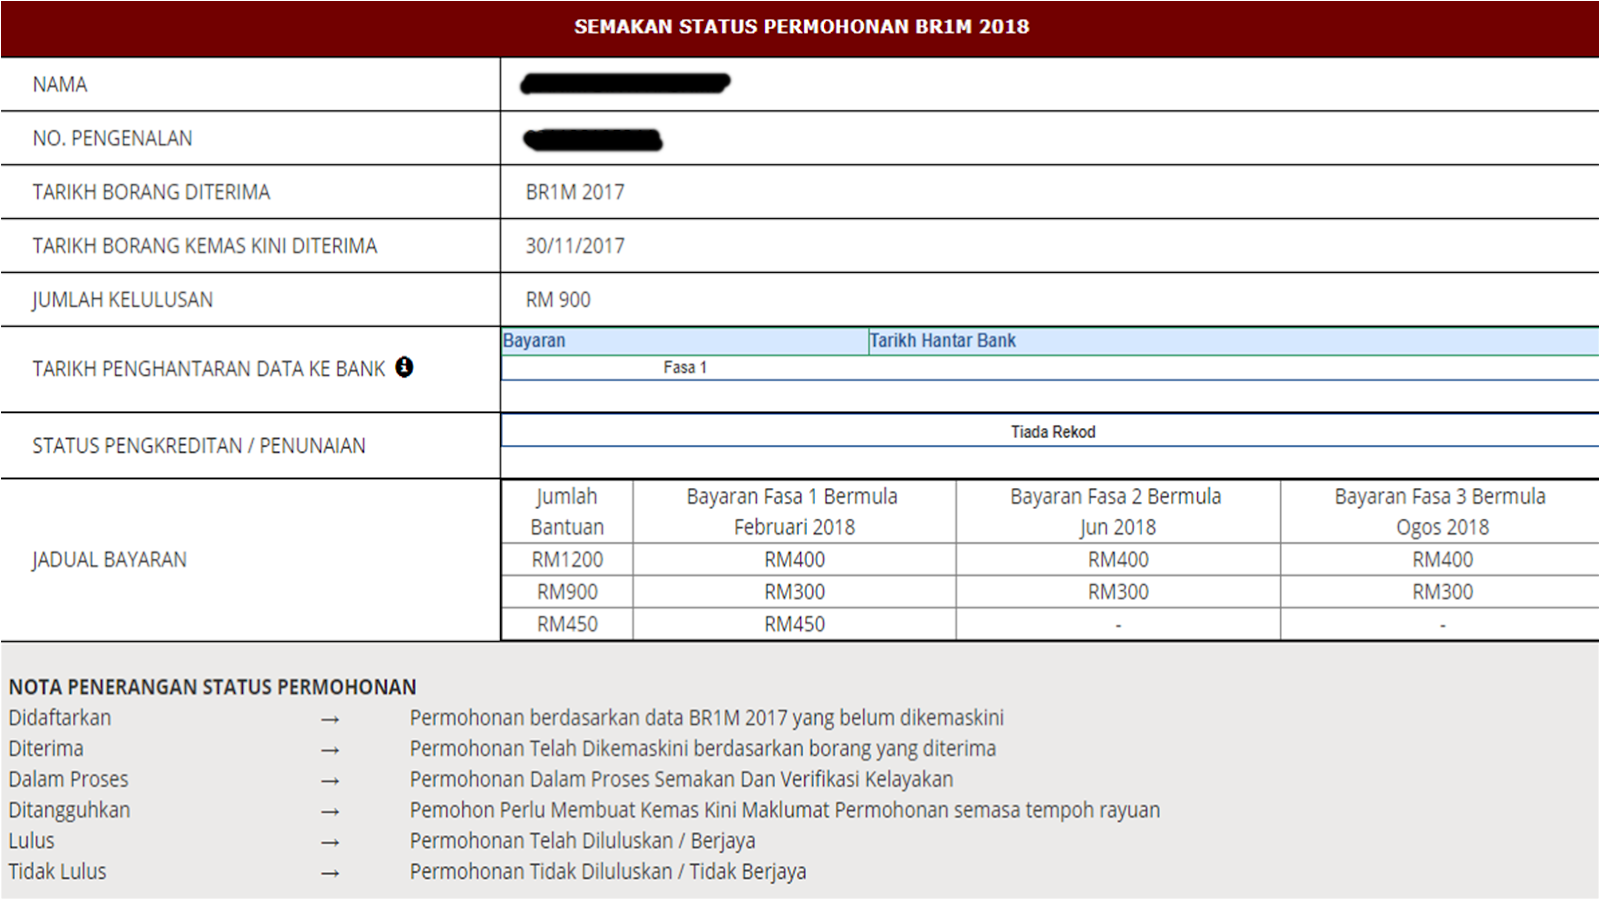Click the Diterima status term
1600x900 pixels.
coord(46,749)
